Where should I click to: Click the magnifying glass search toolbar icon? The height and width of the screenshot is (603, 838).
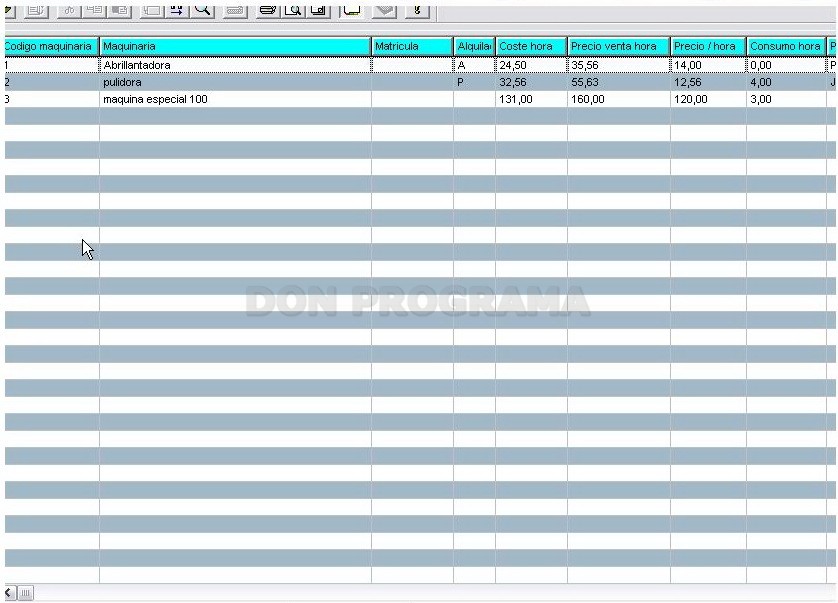click(202, 10)
